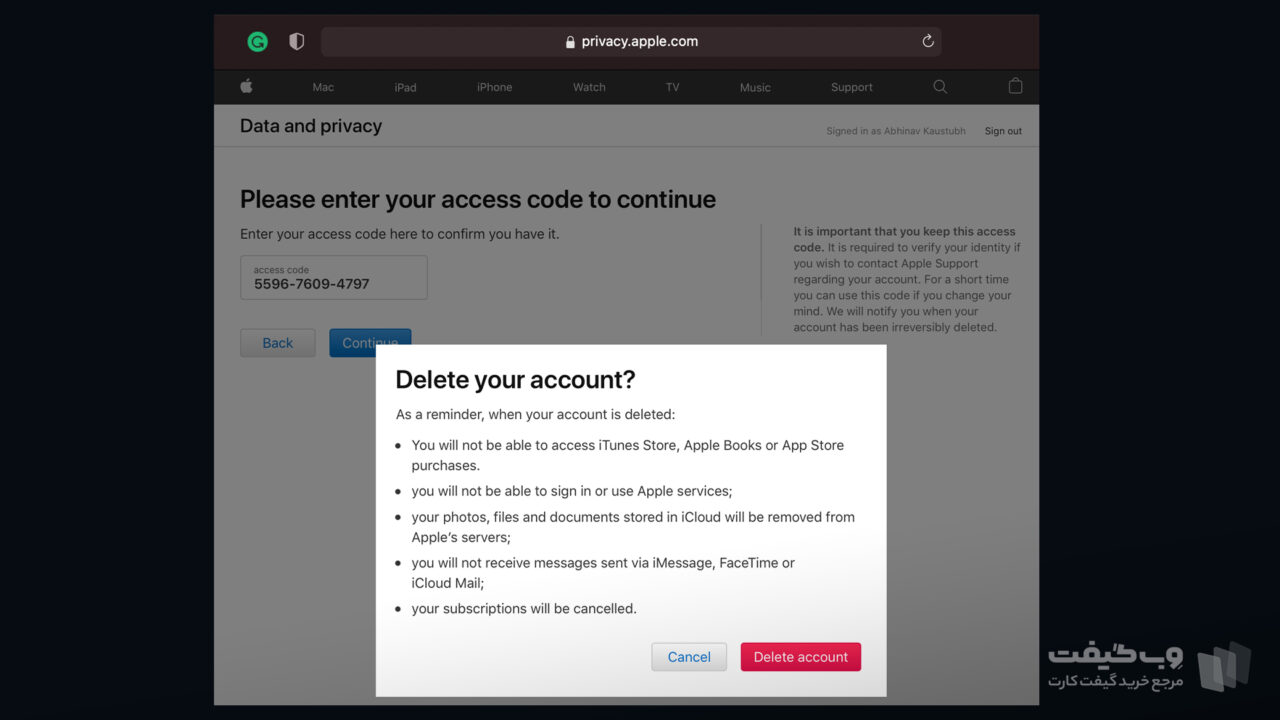Open the shopping bag icon

pyautogui.click(x=1015, y=86)
